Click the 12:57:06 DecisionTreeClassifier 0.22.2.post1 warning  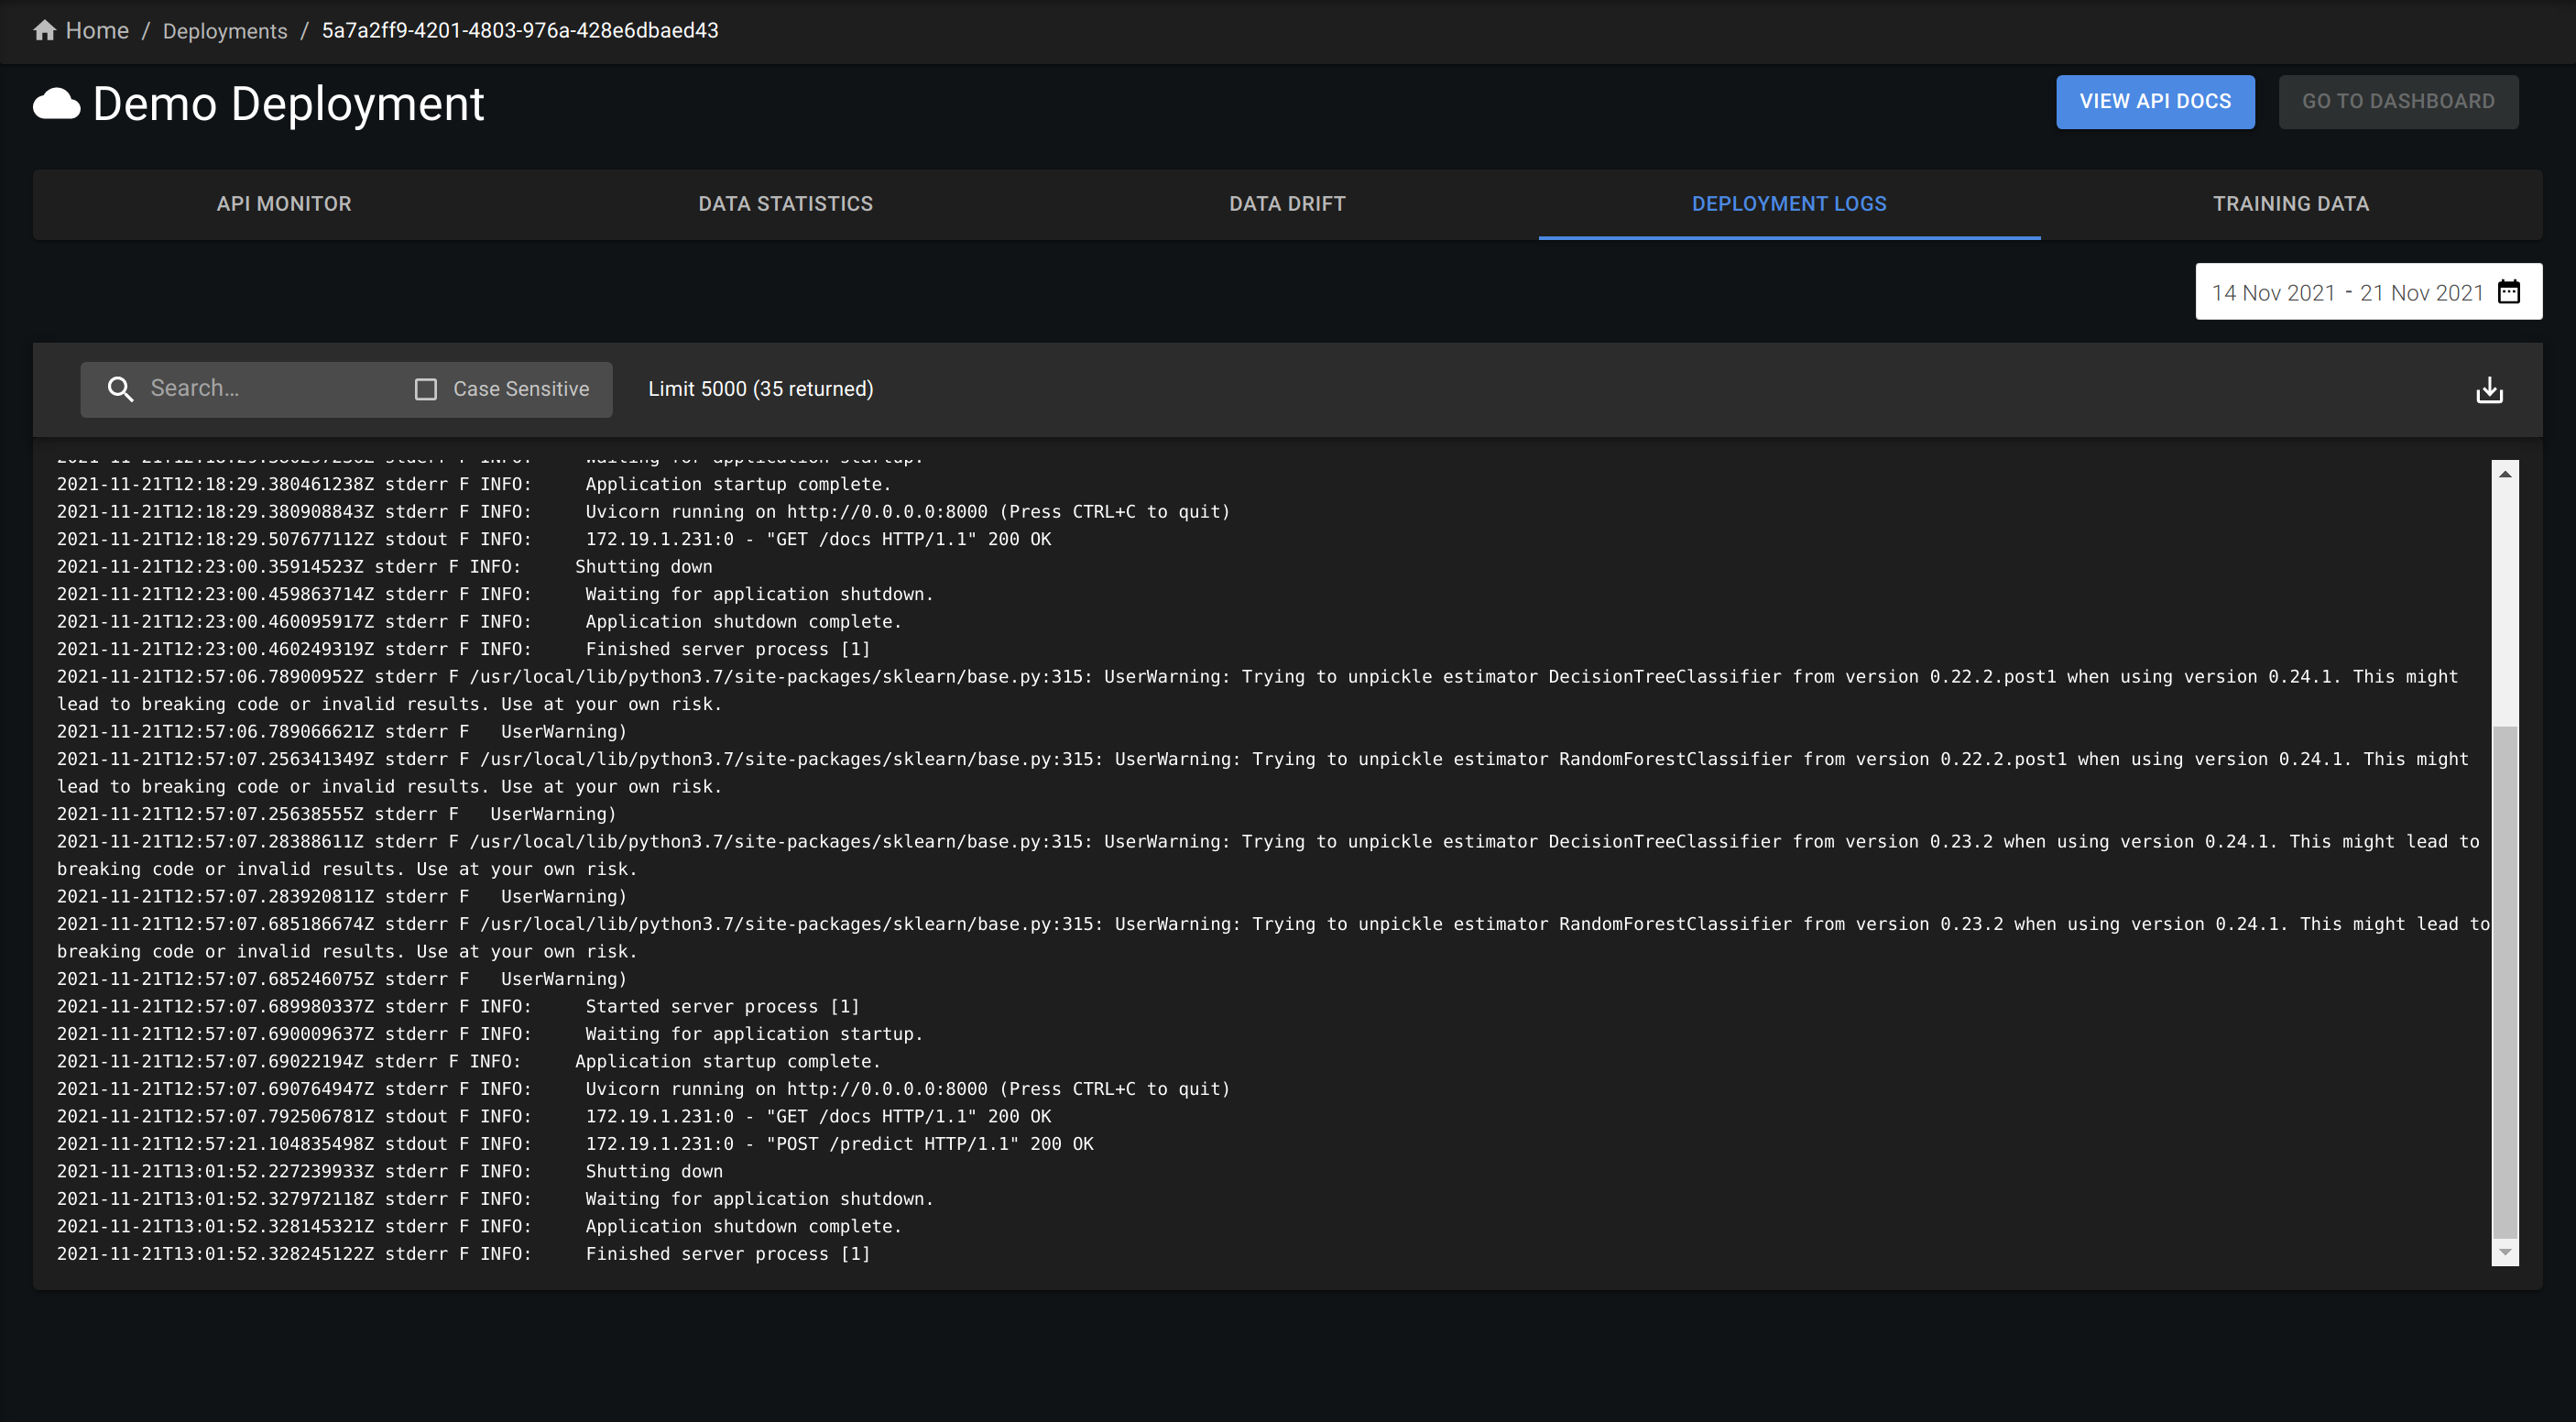coord(1257,690)
